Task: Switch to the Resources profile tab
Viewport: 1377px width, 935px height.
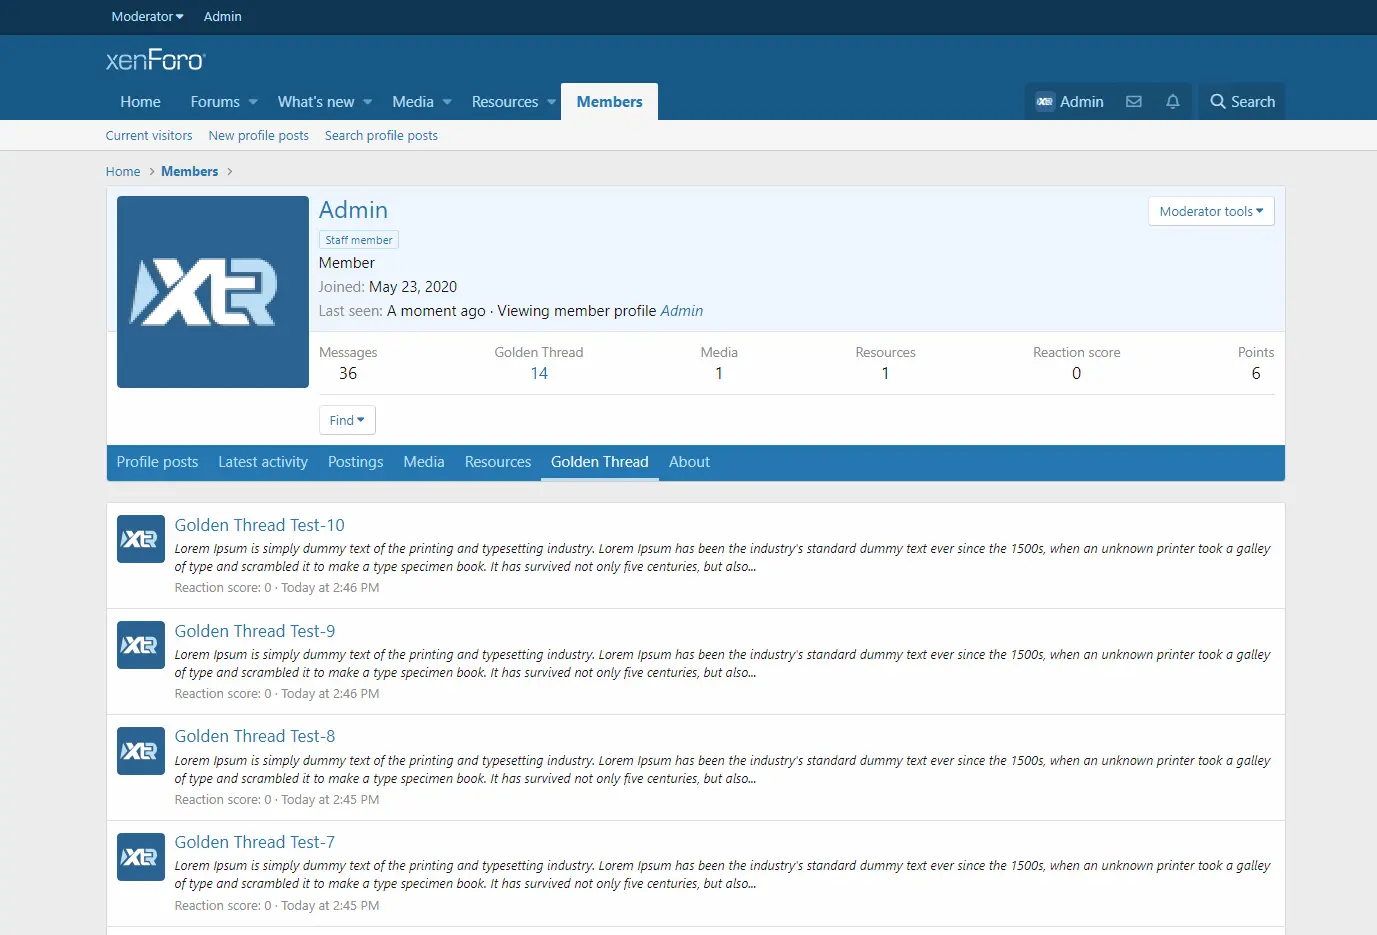Action: tap(498, 462)
